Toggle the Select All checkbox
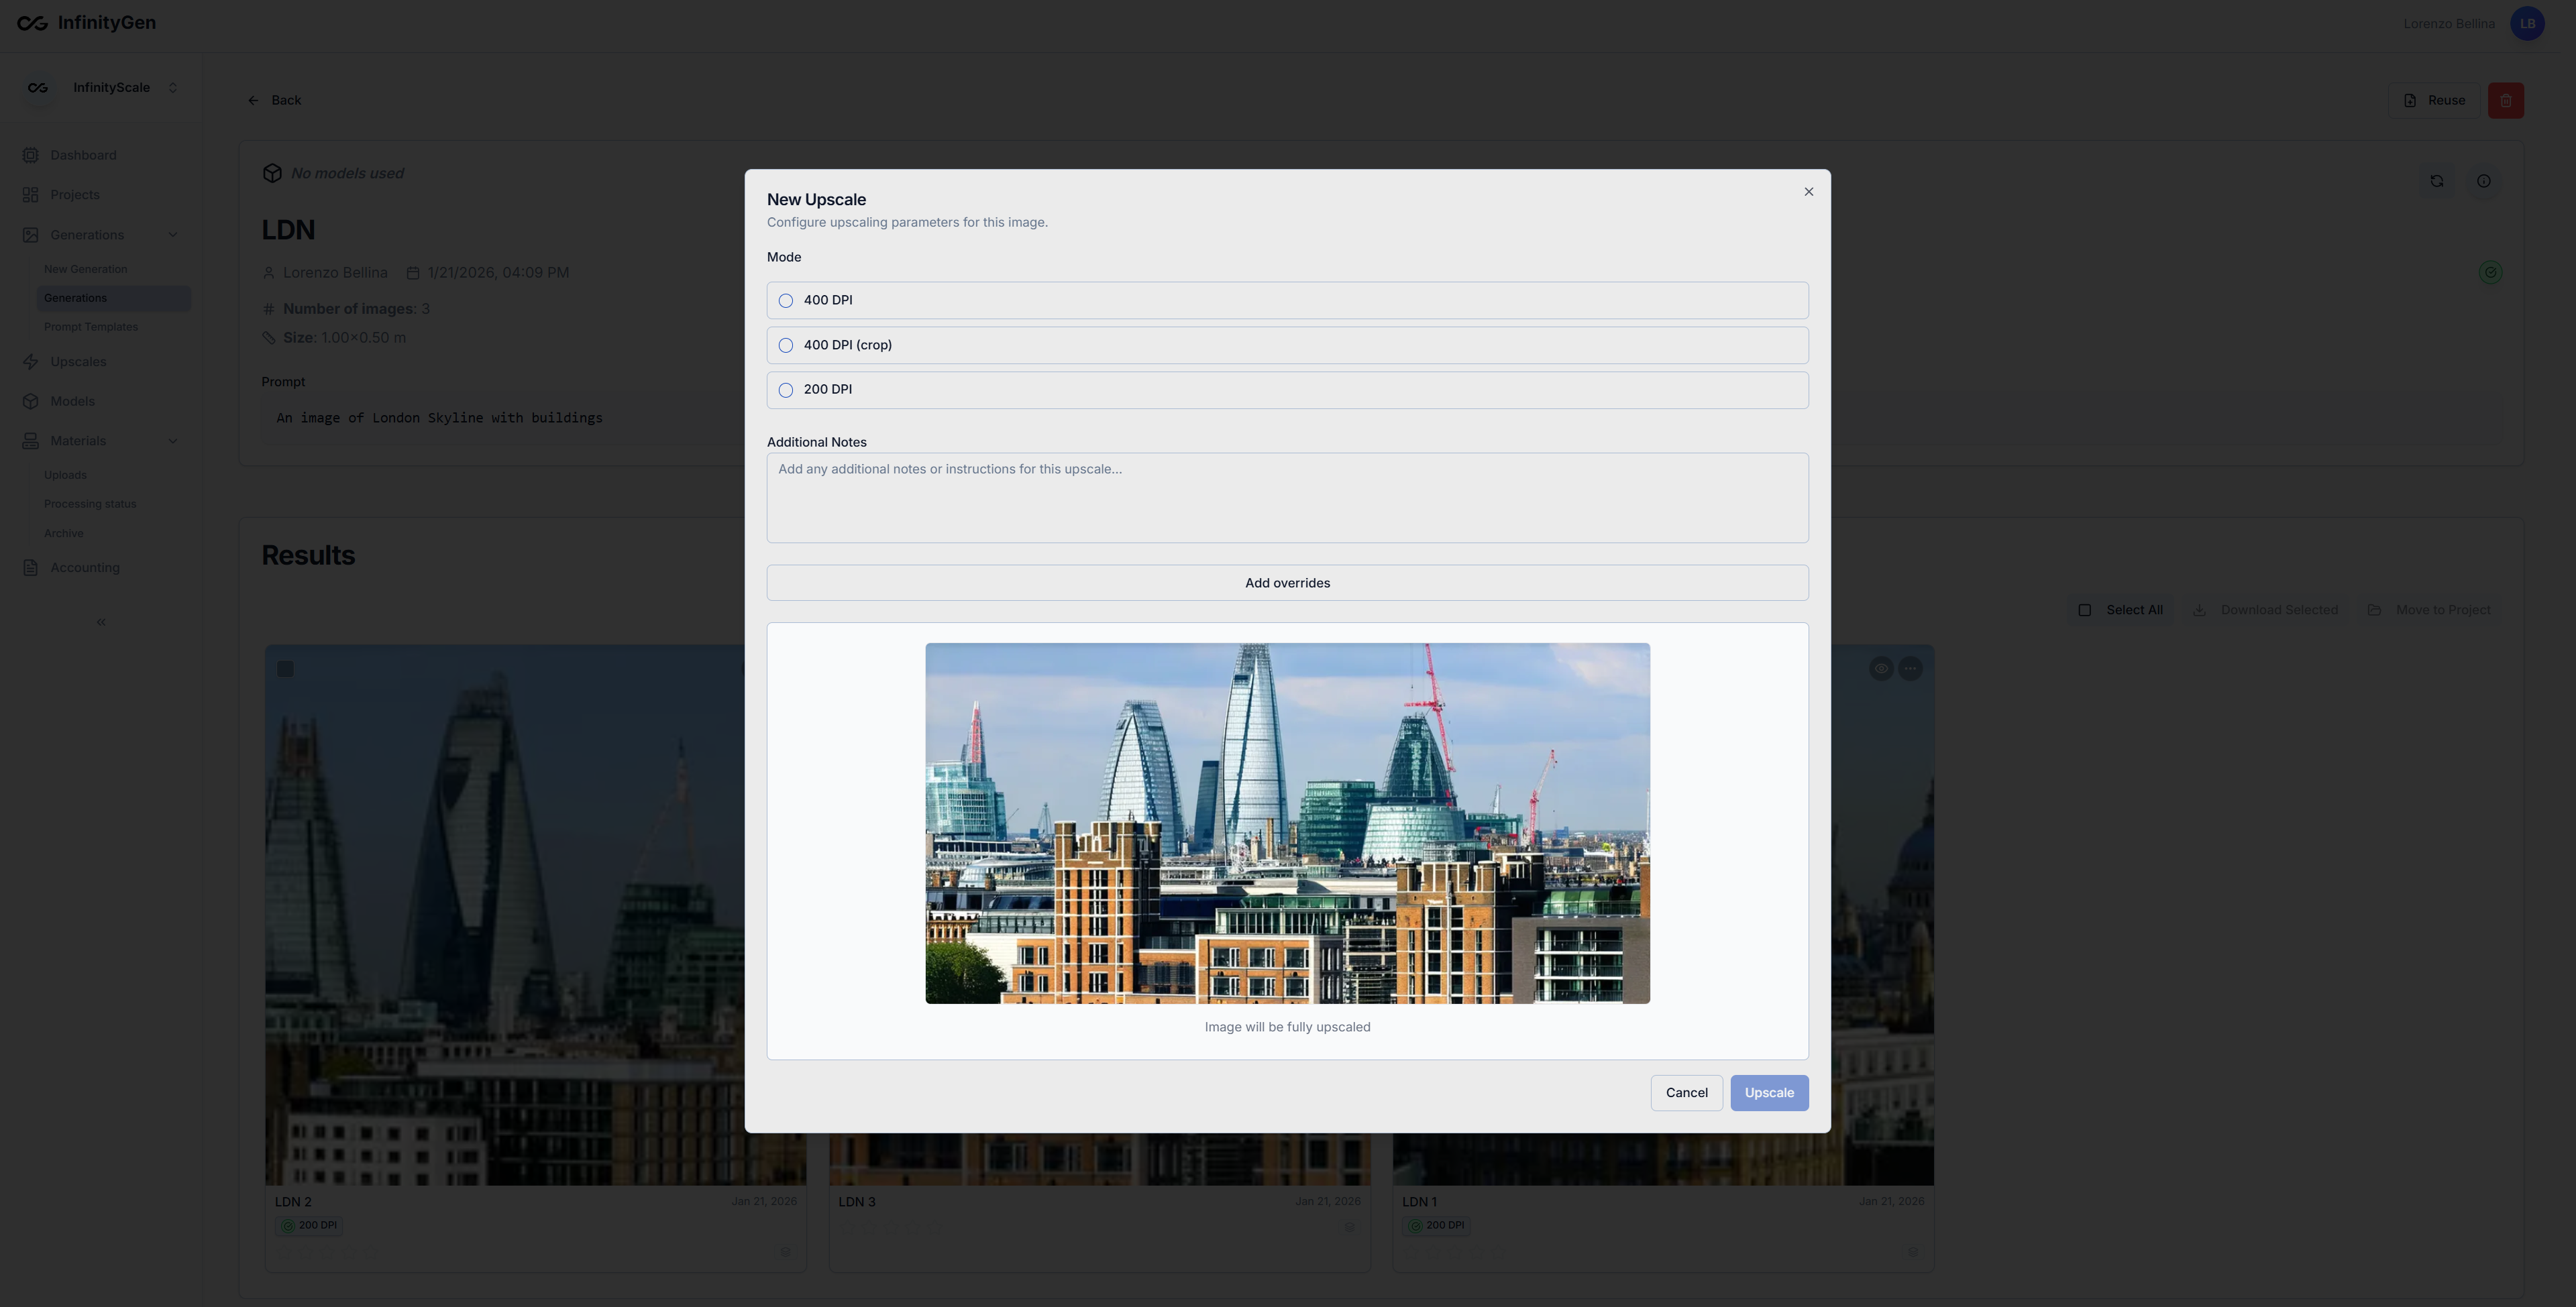Image resolution: width=2576 pixels, height=1307 pixels. coord(2085,610)
